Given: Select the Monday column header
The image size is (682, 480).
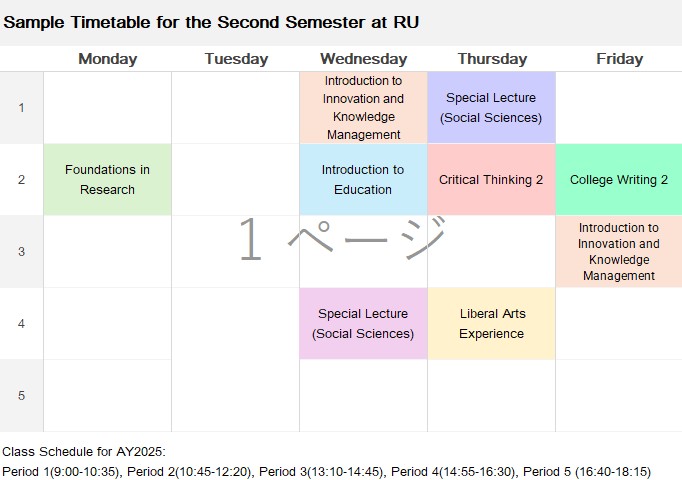Looking at the screenshot, I should 107,59.
